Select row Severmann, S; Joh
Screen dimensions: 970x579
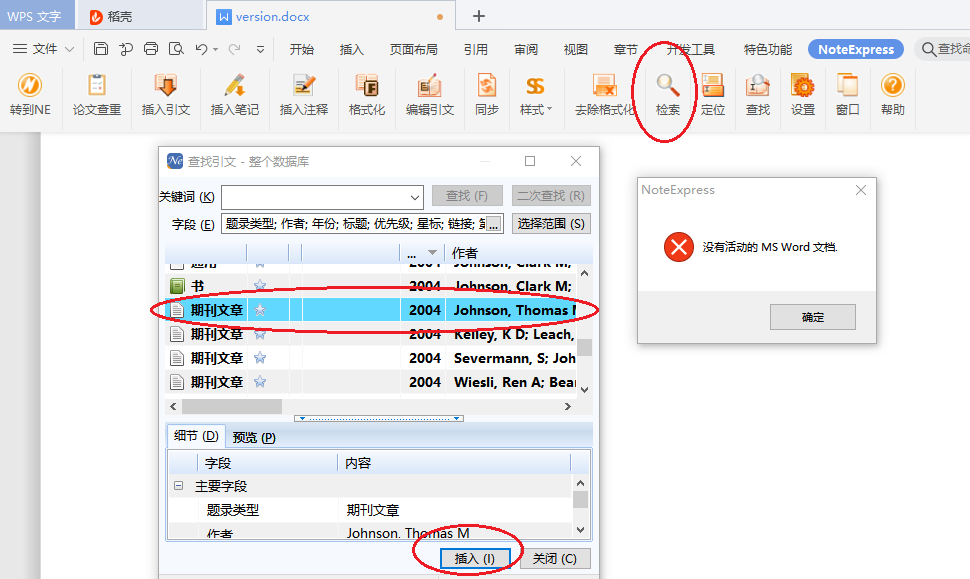pos(371,358)
